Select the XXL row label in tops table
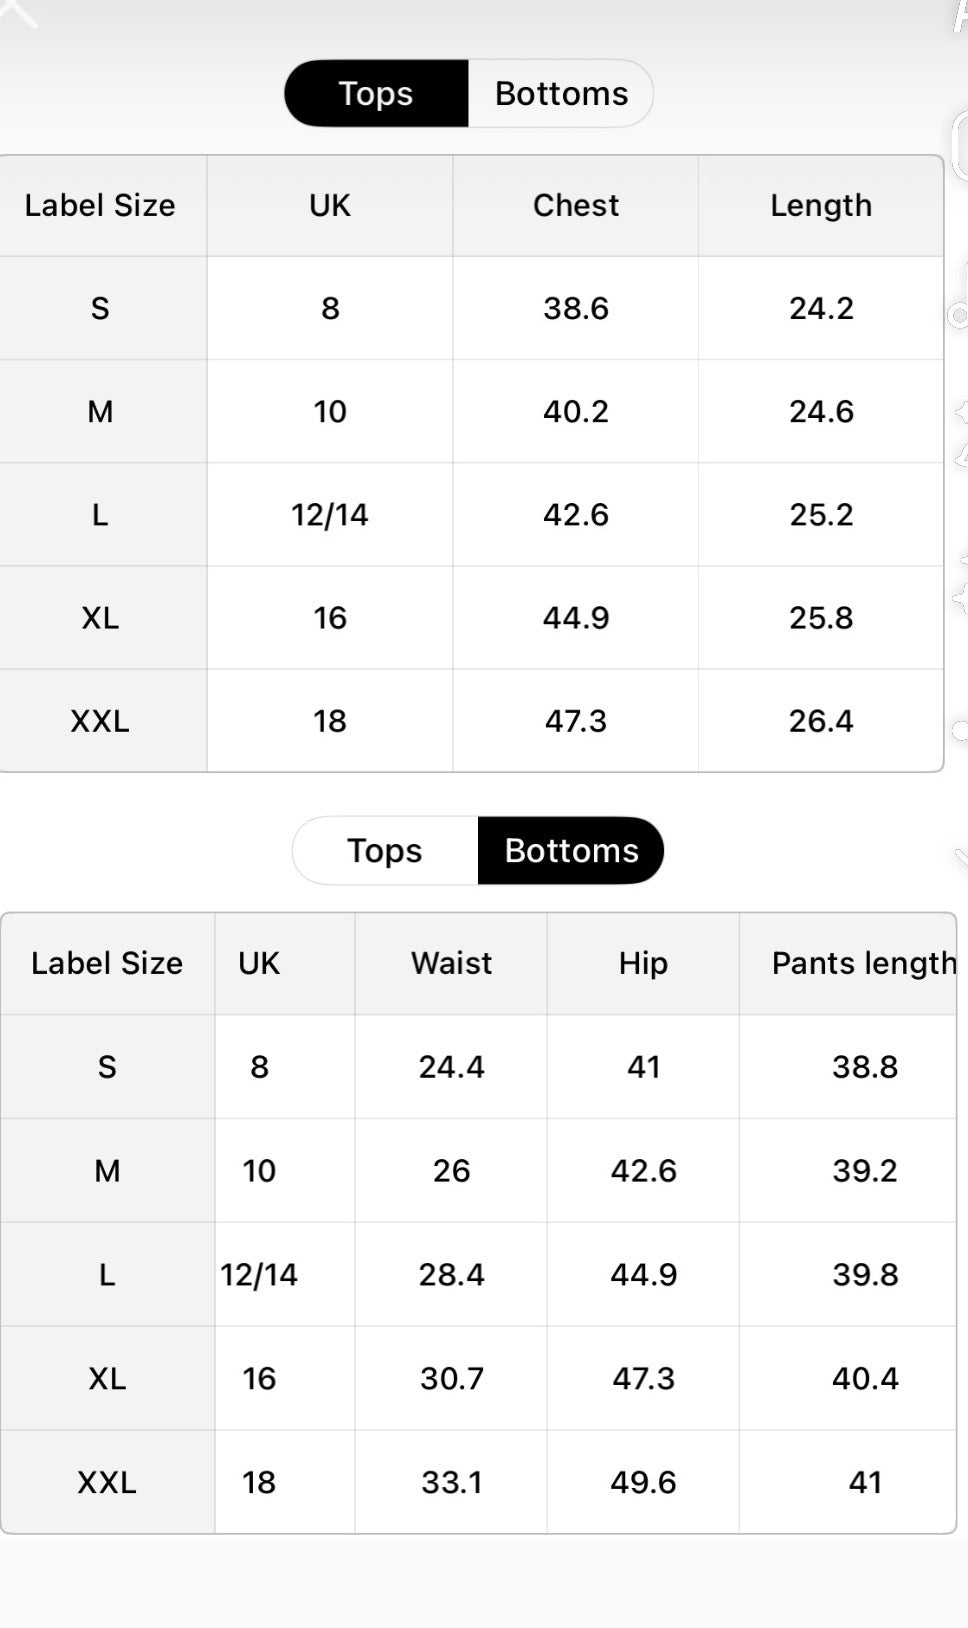This screenshot has width=968, height=1628. tap(100, 721)
